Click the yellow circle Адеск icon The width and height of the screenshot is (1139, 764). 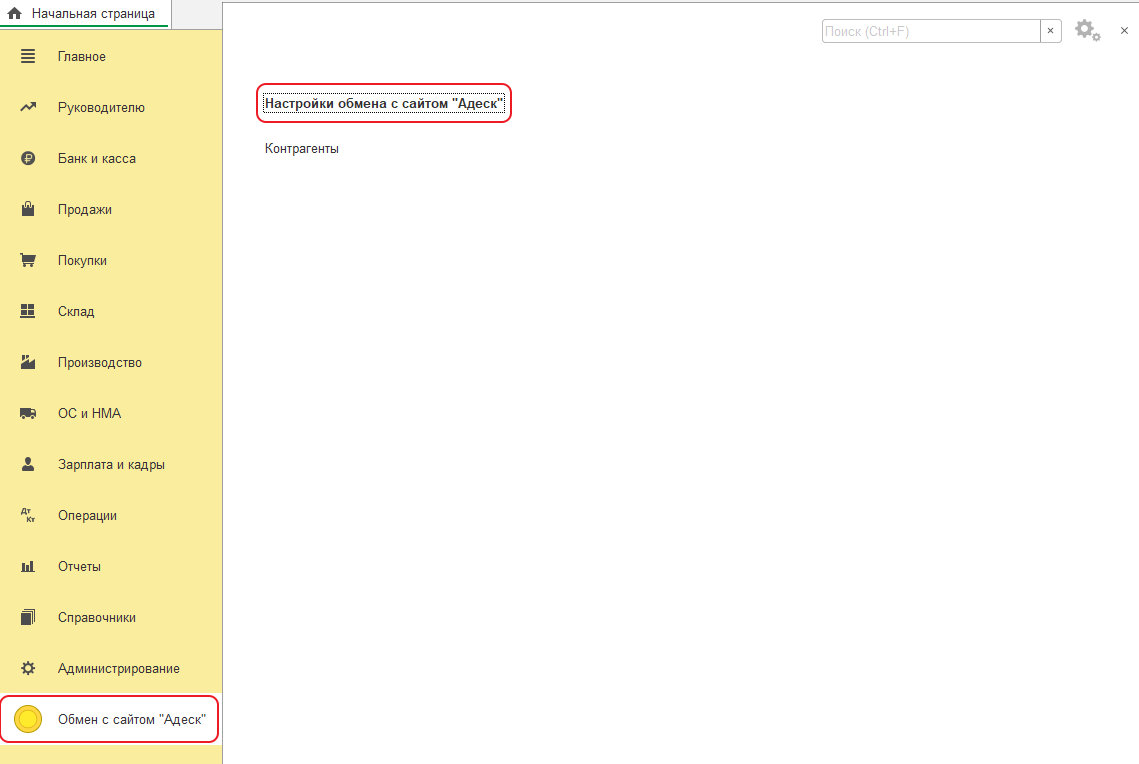click(x=28, y=719)
